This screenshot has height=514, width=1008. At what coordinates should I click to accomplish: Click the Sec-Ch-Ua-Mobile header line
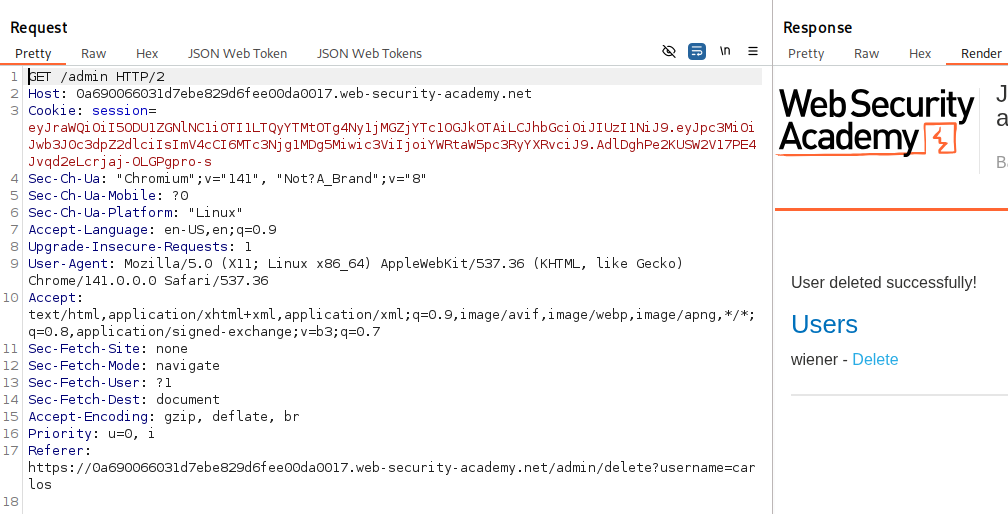click(108, 195)
